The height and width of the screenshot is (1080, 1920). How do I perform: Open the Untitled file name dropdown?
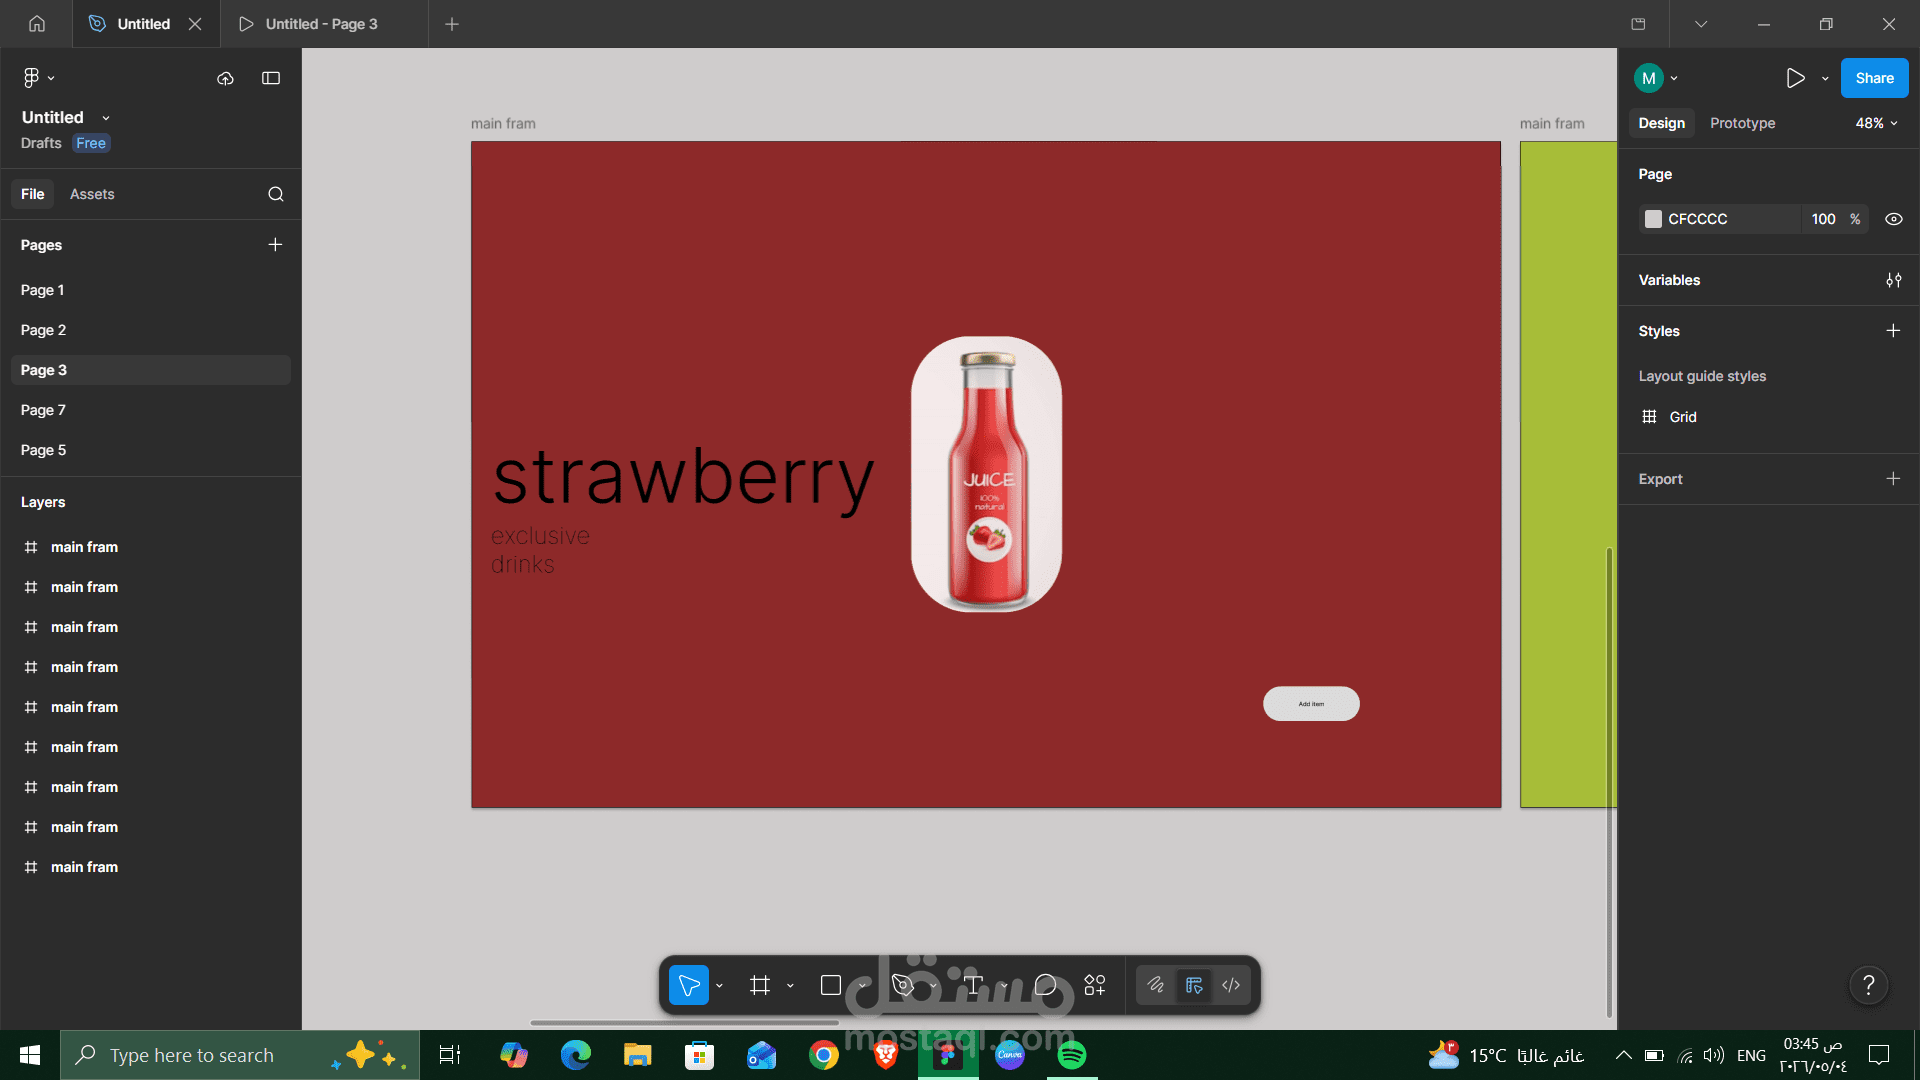coord(106,118)
